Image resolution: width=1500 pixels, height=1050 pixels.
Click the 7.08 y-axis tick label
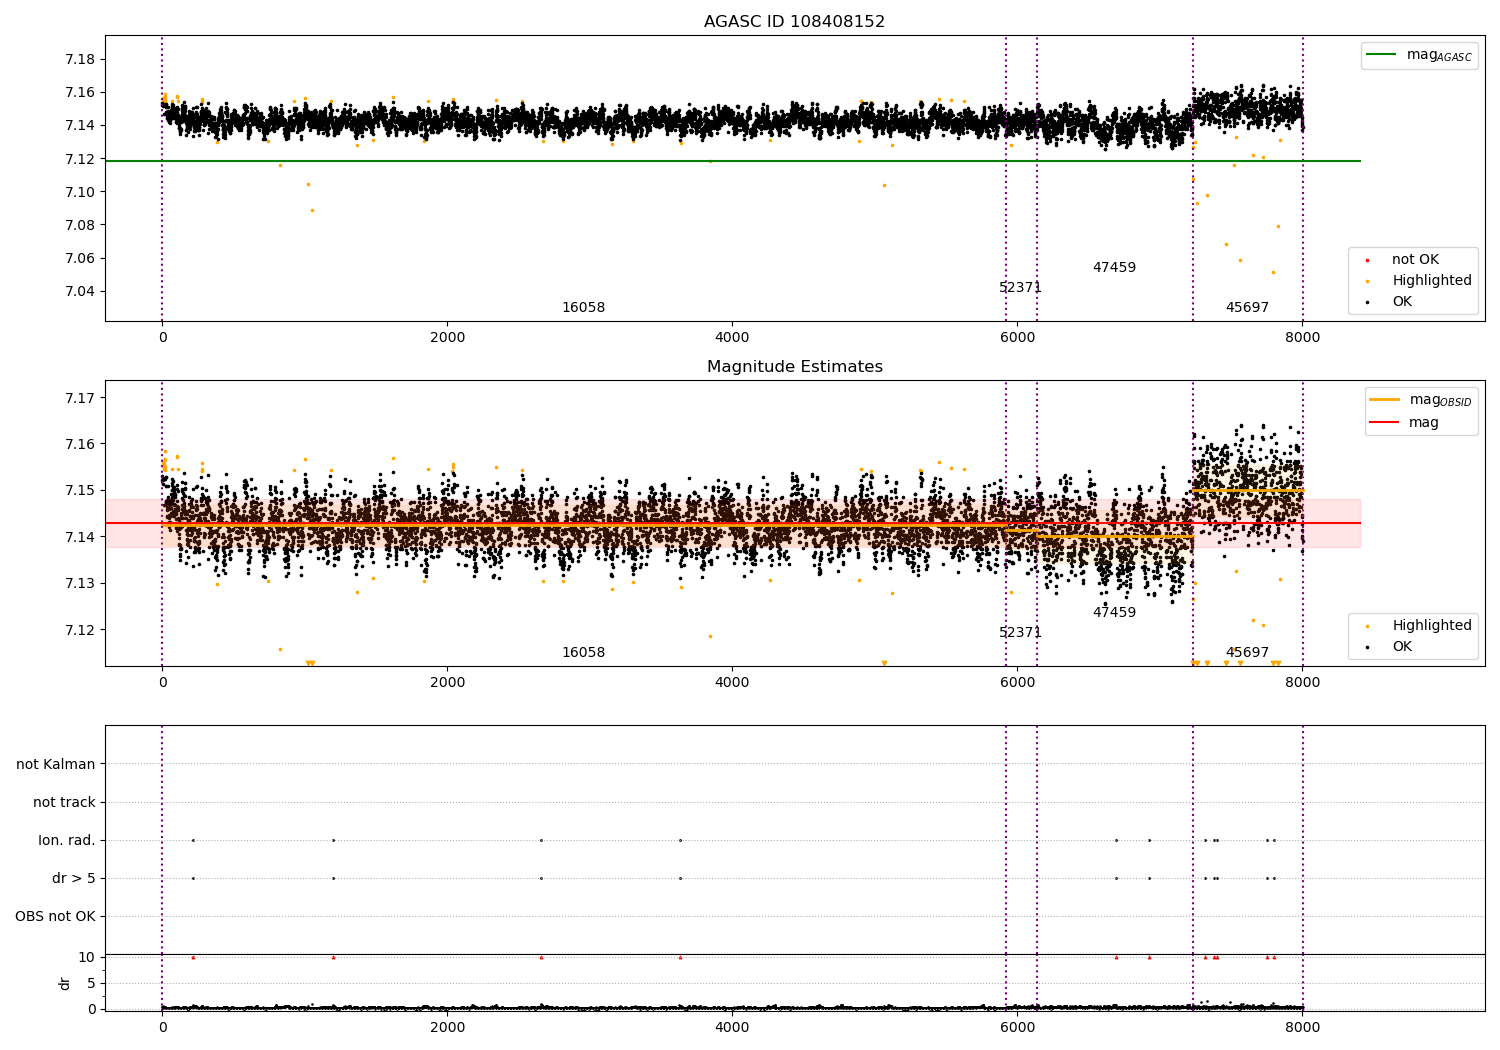(79, 225)
